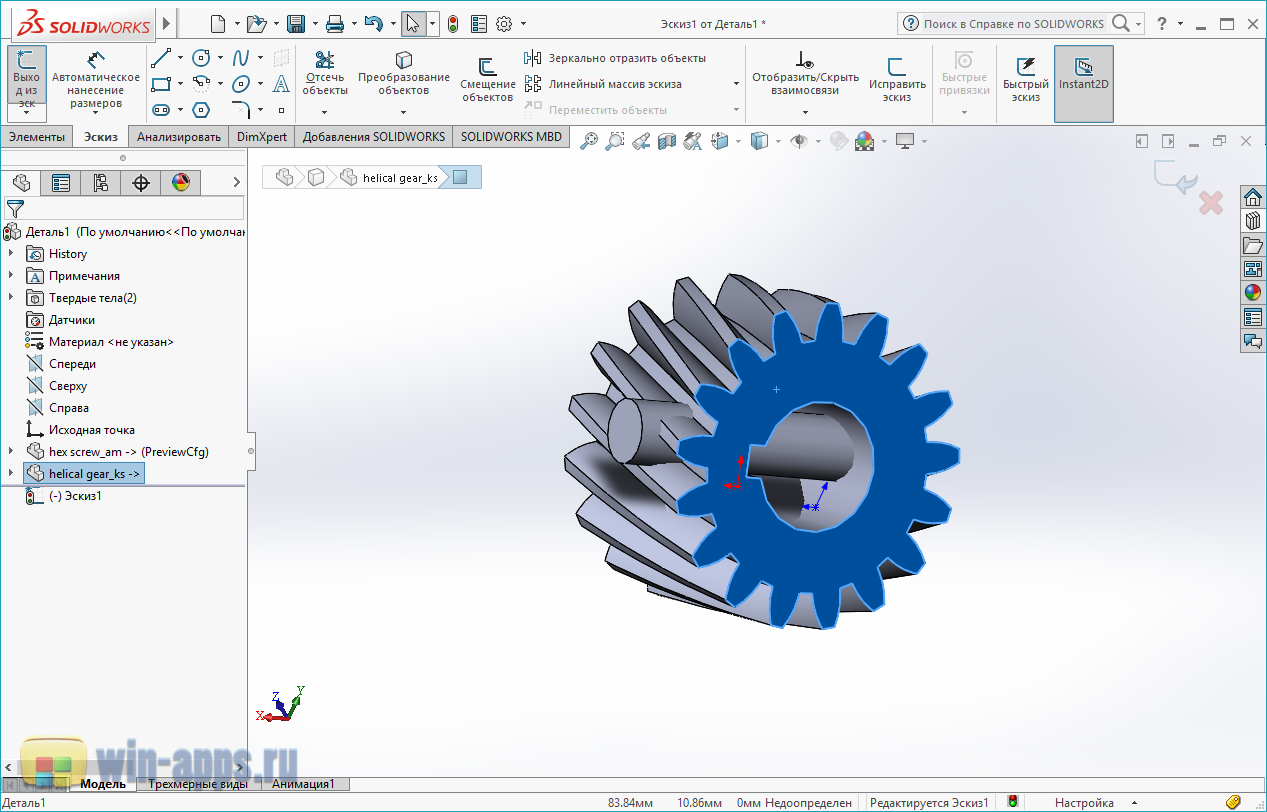Viewport: 1267px width, 812px height.
Task: Expand hex screw_am tree node
Action: coord(12,452)
